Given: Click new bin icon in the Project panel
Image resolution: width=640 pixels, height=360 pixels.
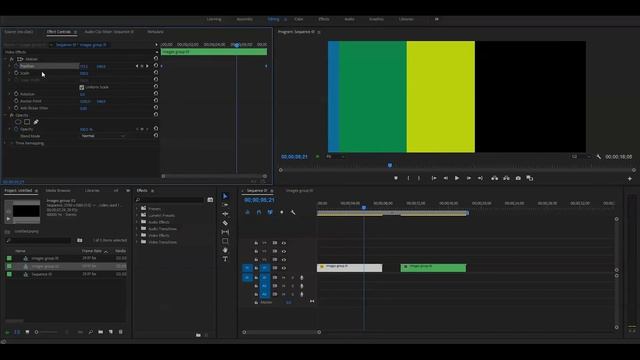Looking at the screenshot, I should pyautogui.click(x=100, y=332).
